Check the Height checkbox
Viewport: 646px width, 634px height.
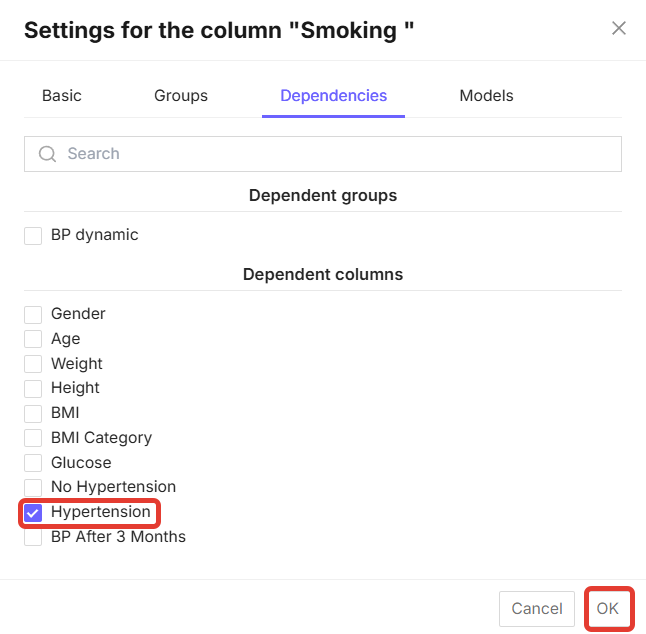coord(34,388)
